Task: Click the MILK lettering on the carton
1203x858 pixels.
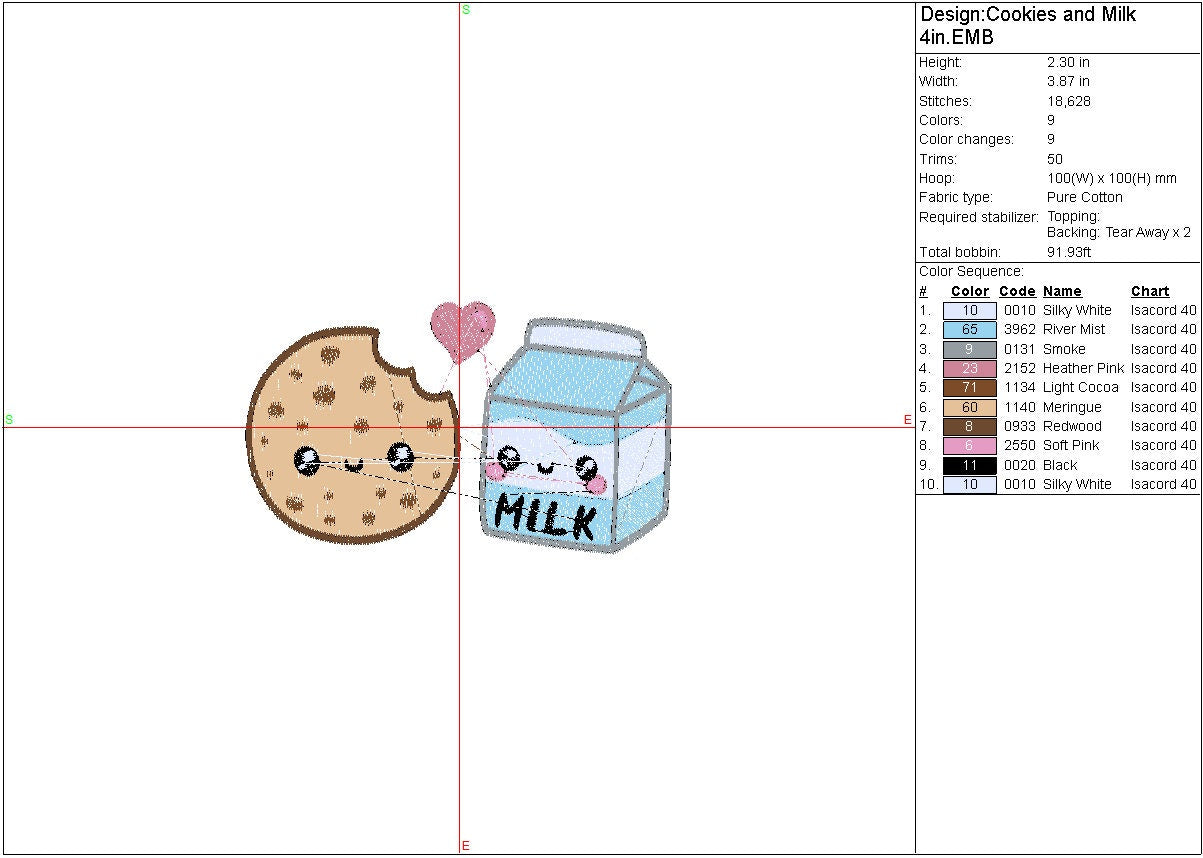Action: pos(546,515)
